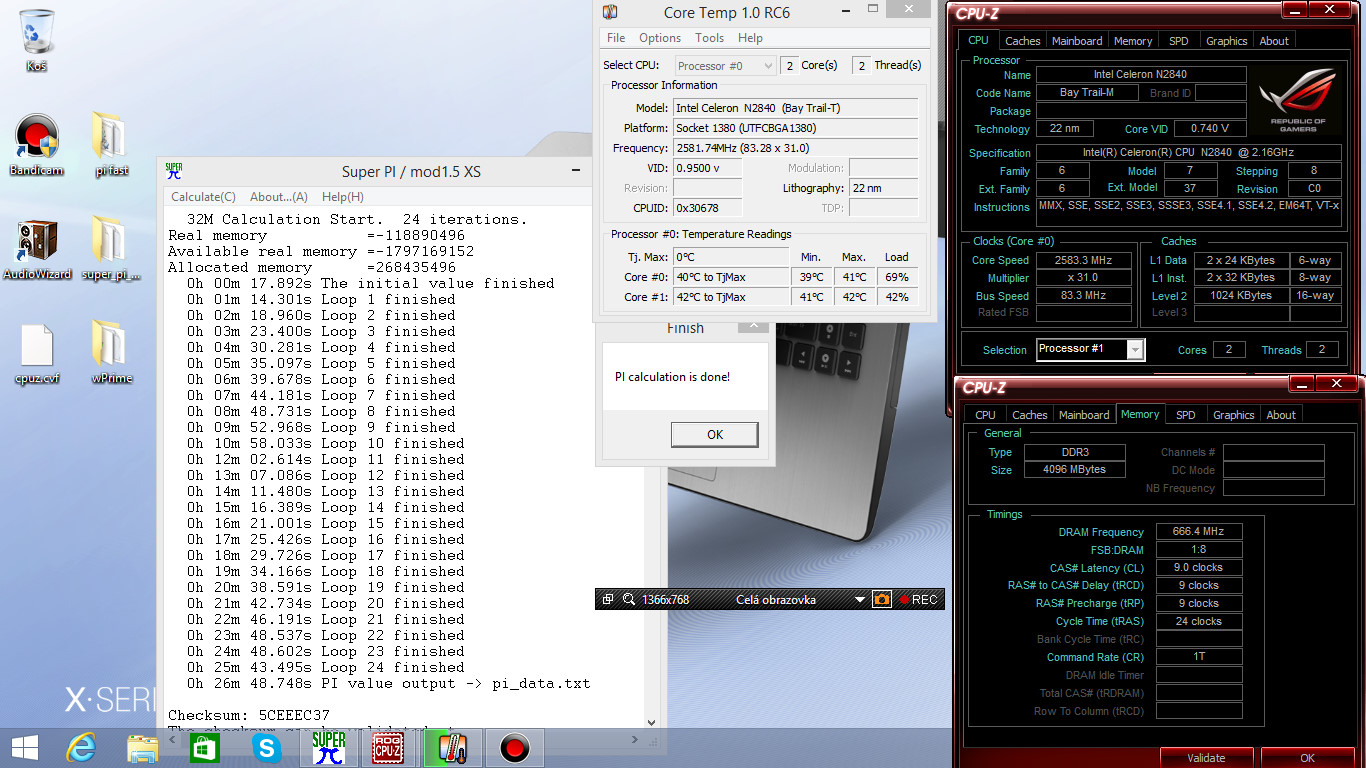Click the 1366x768 resolution text on Bandicam bar

(665, 600)
